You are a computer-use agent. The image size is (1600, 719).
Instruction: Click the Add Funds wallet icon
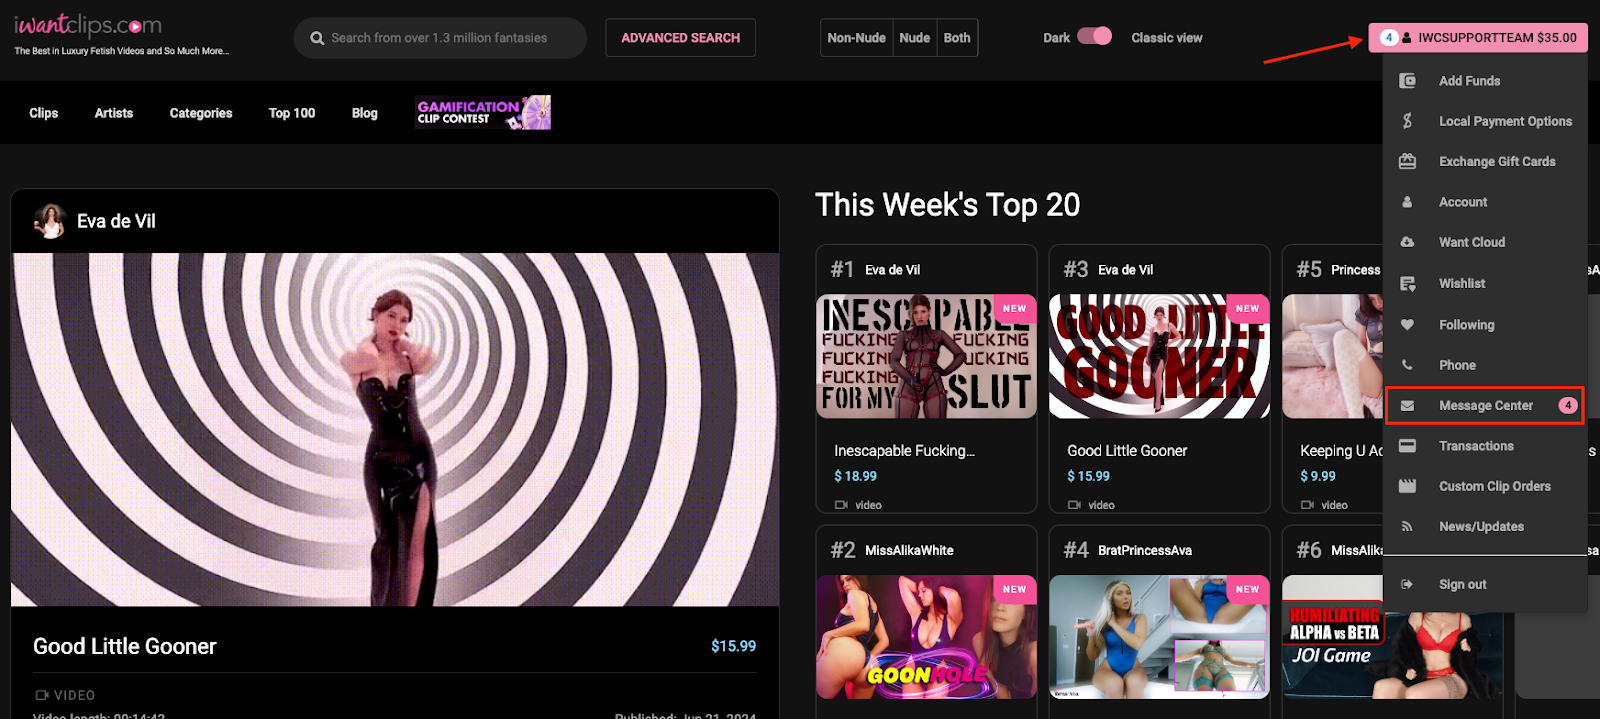click(1407, 81)
